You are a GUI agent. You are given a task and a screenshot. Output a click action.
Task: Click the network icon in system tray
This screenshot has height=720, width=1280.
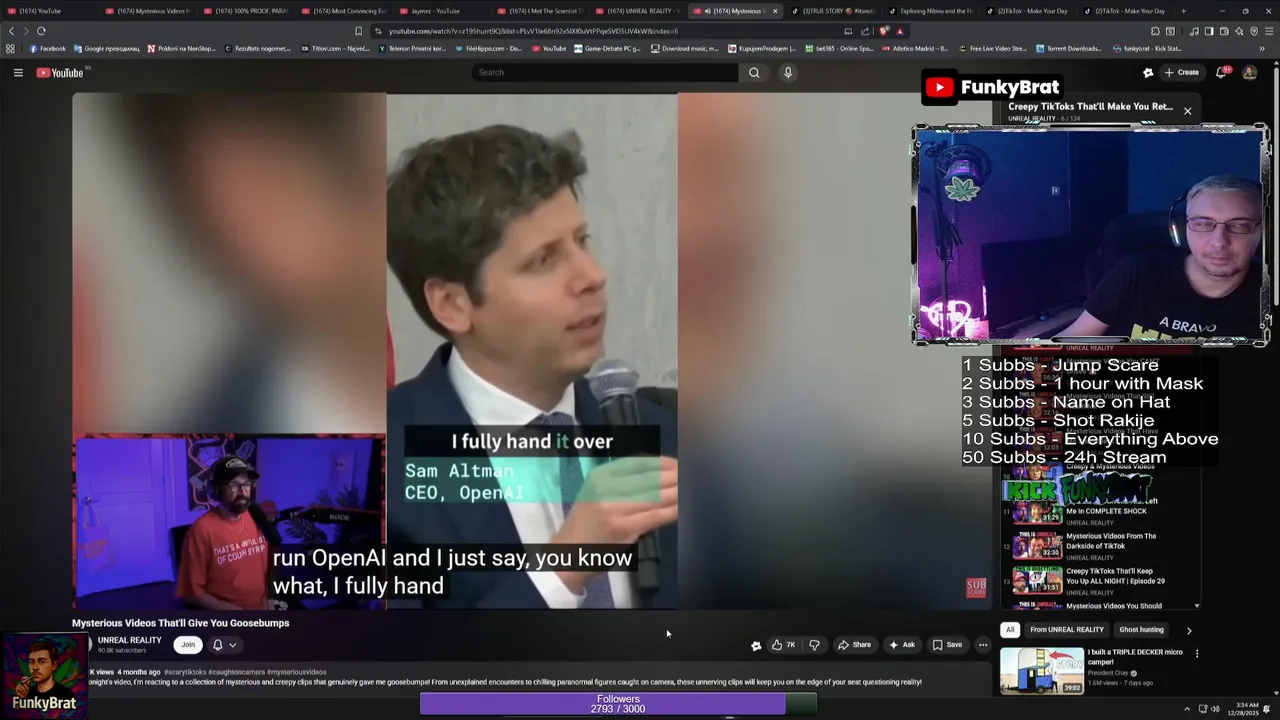(1203, 709)
